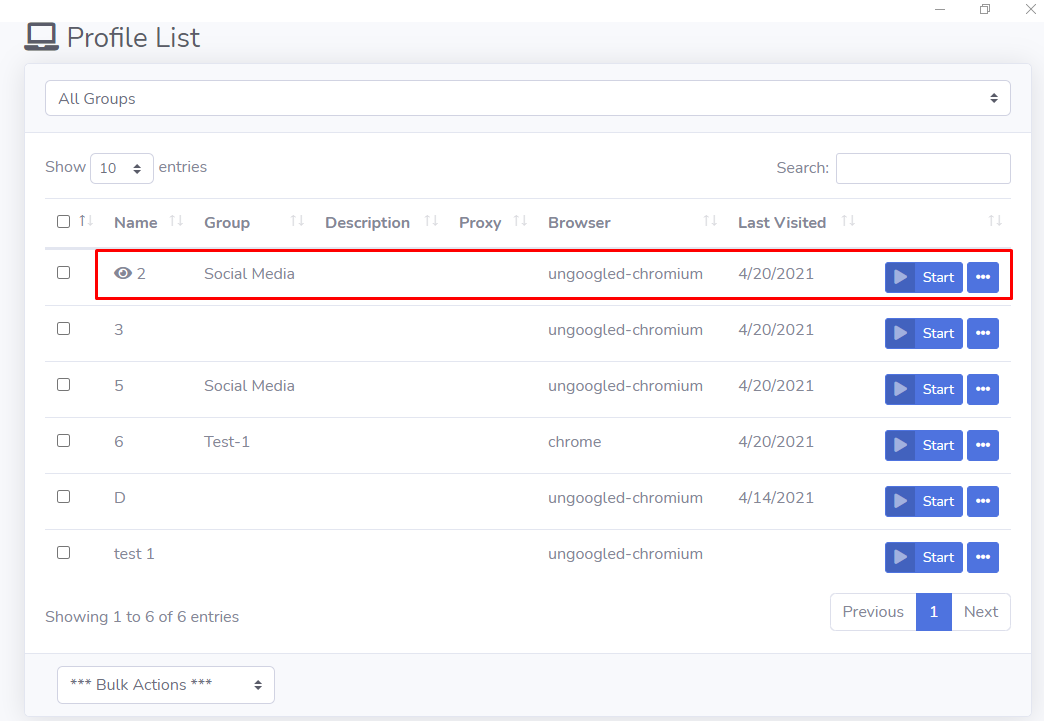The height and width of the screenshot is (721, 1044).
Task: Sort by the Last Visited column arrows
Action: pyautogui.click(x=848, y=221)
